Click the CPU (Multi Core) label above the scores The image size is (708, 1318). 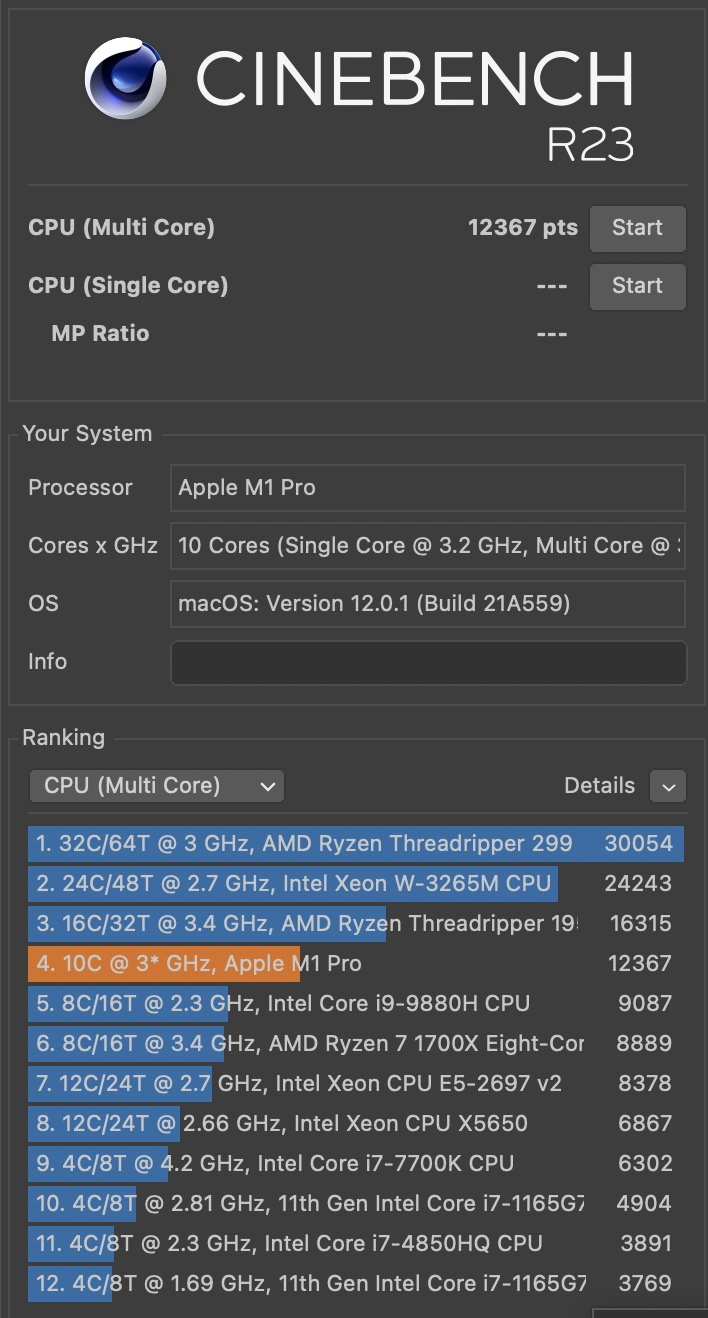coord(121,228)
